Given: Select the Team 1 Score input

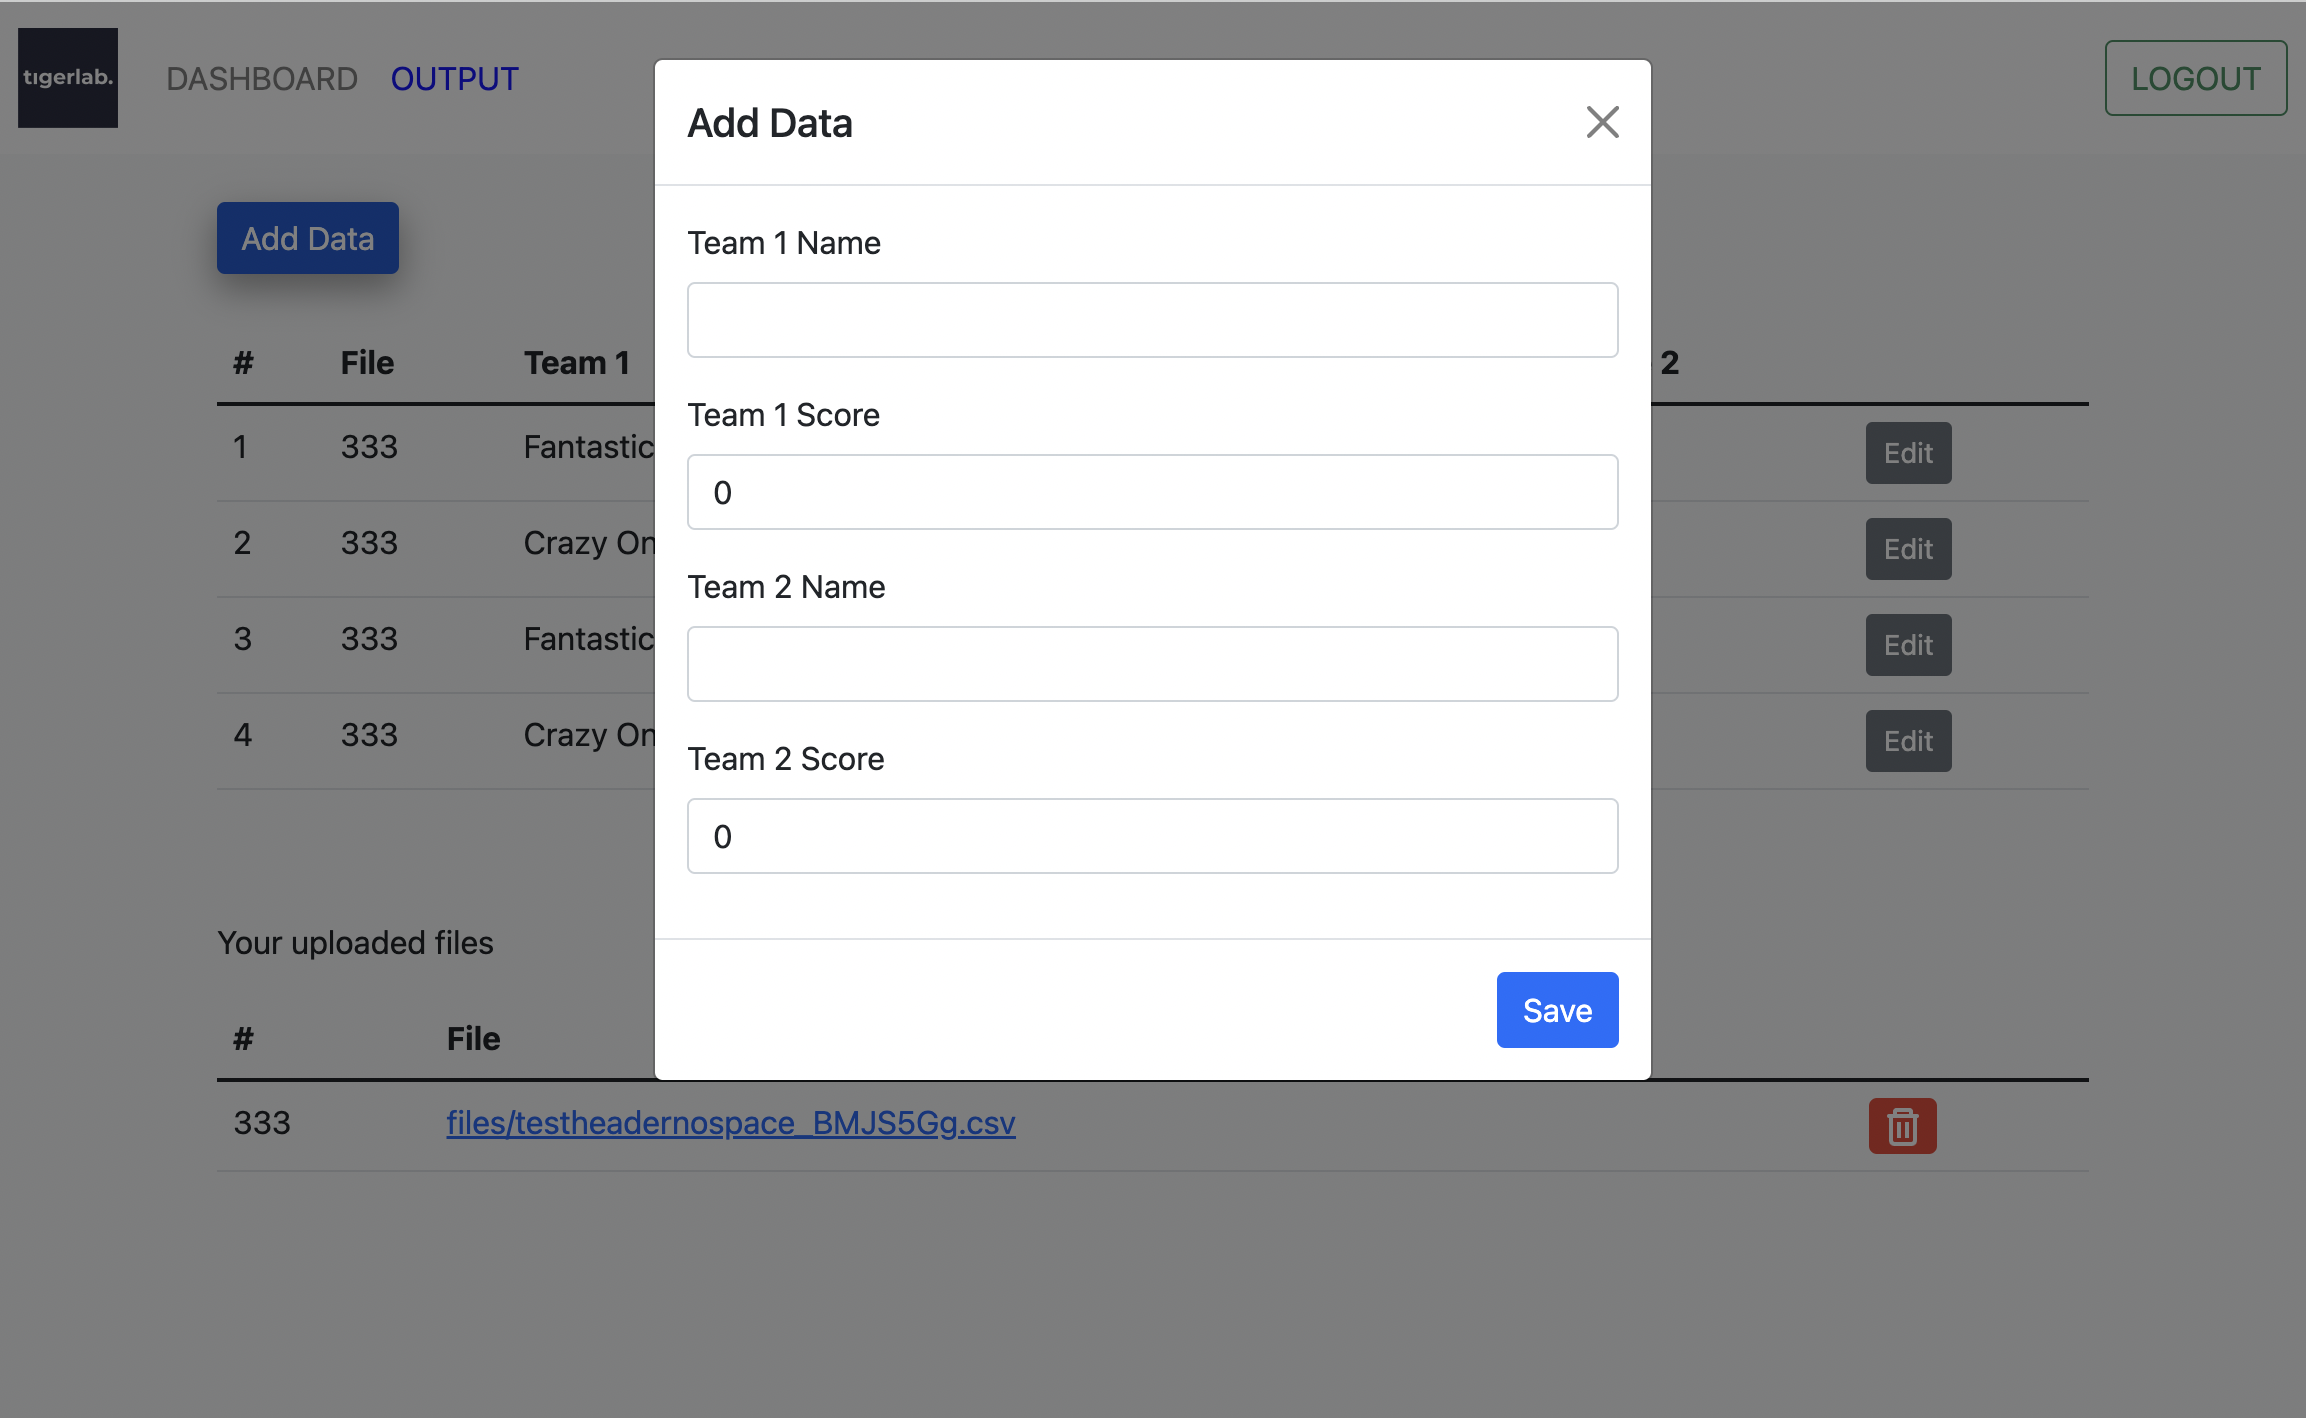Looking at the screenshot, I should point(1151,491).
